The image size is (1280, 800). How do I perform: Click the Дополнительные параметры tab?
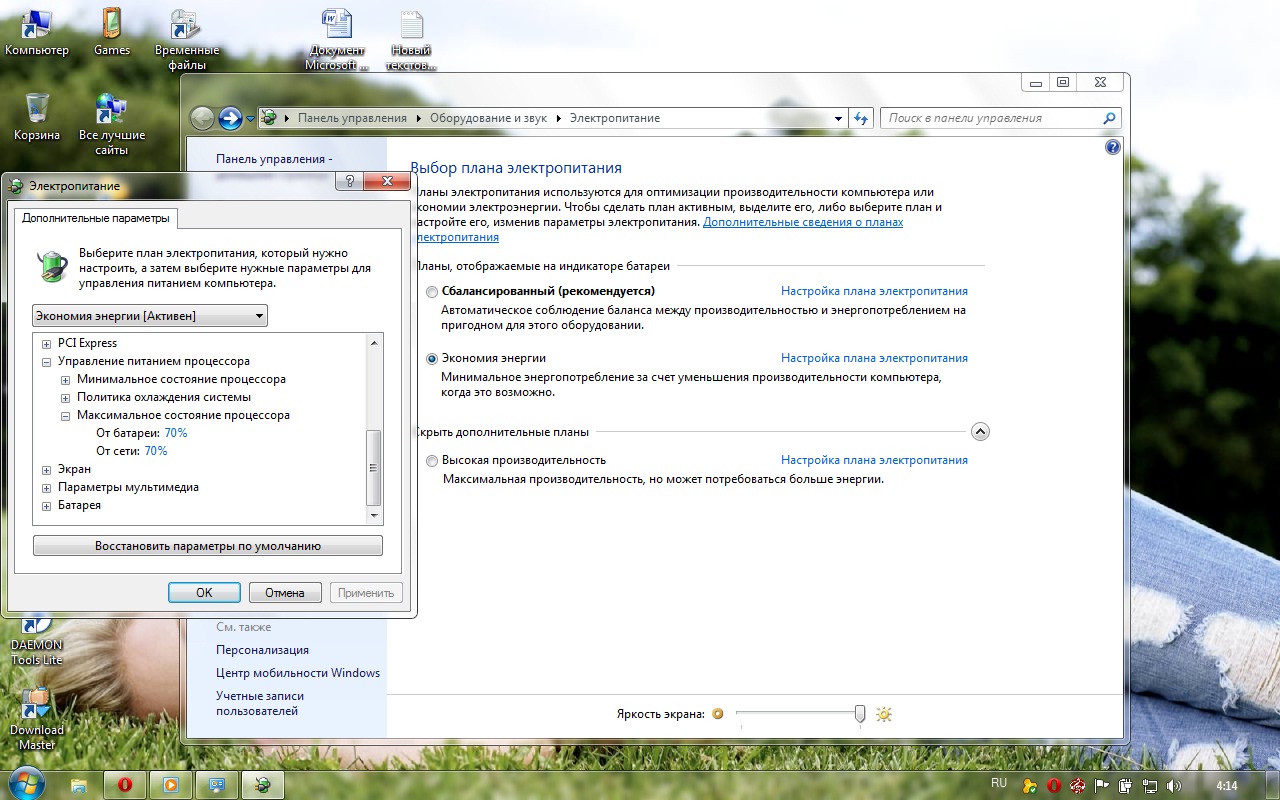click(x=96, y=218)
